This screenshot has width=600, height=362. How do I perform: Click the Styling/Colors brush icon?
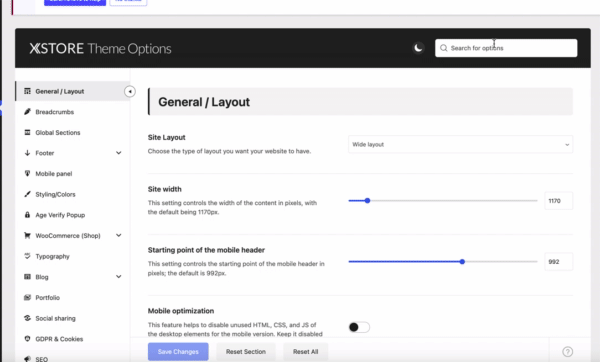pos(27,194)
